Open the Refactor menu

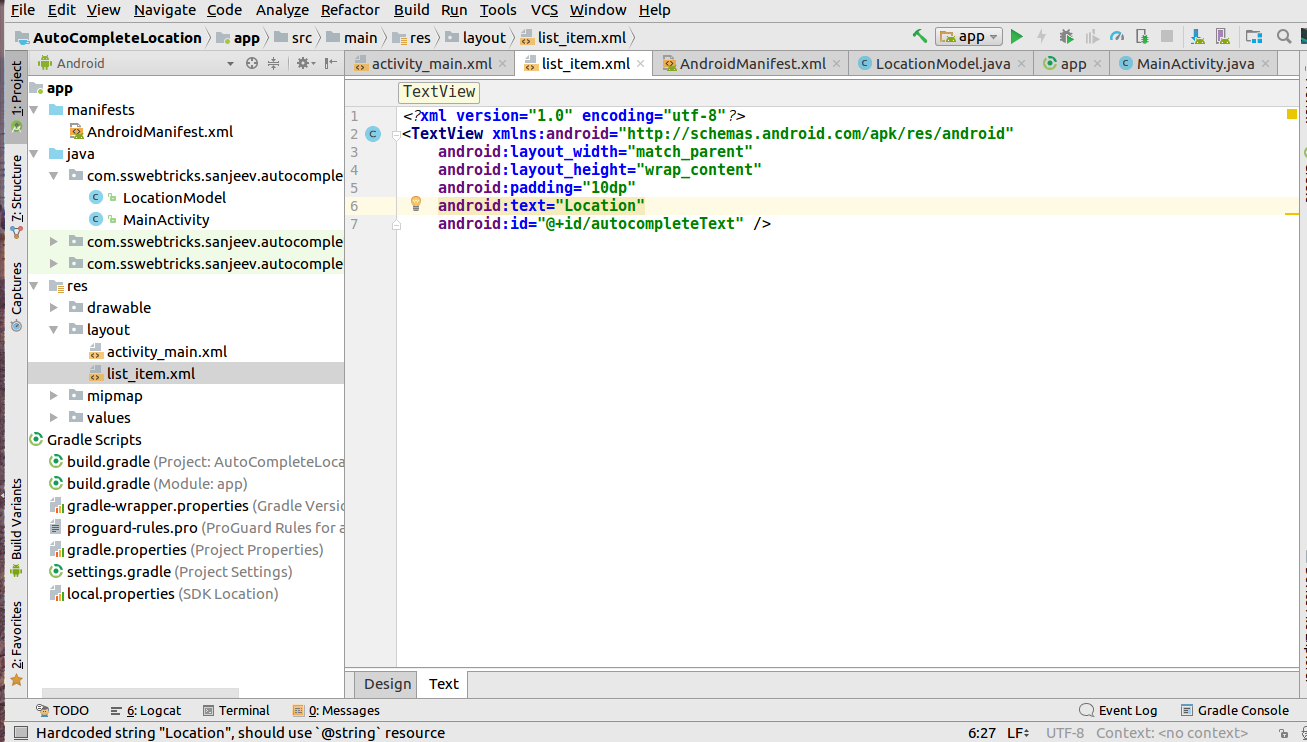tap(350, 10)
